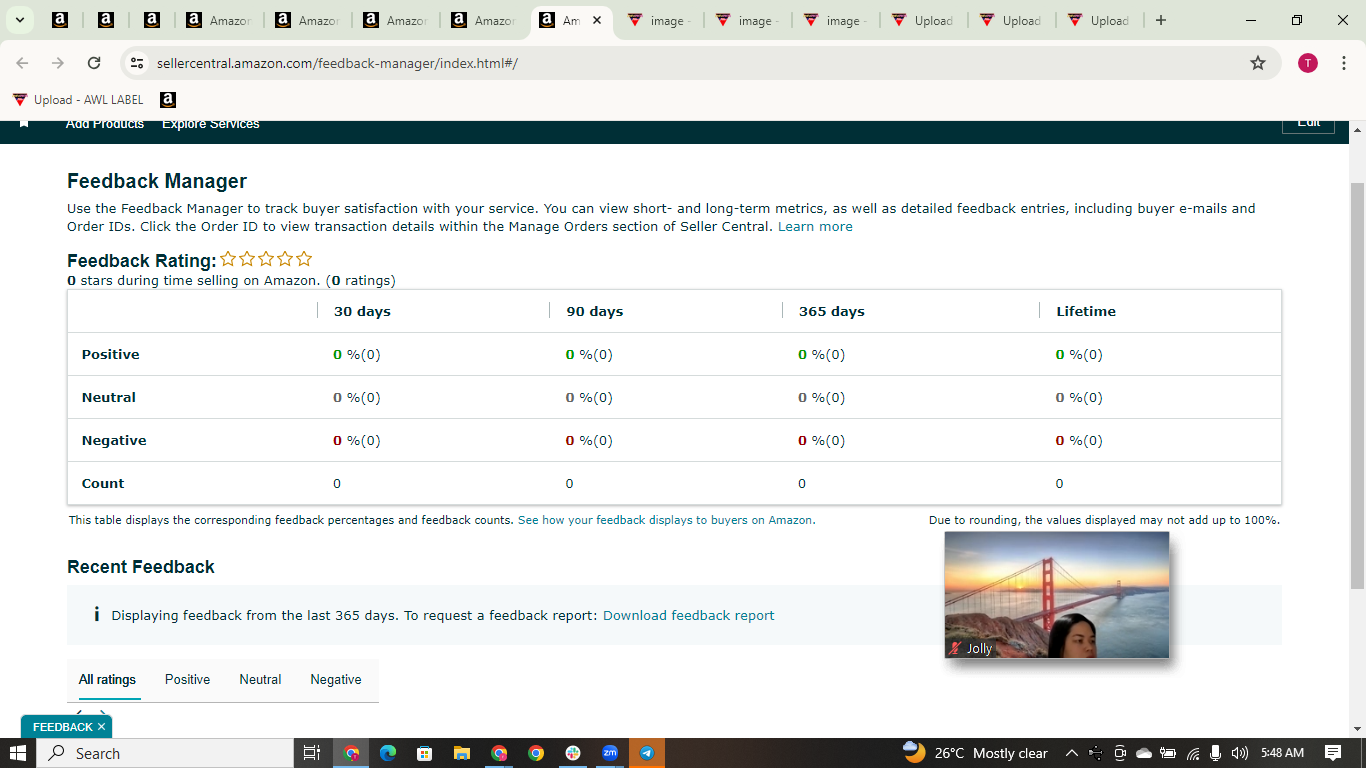Open the Learn more link

click(815, 227)
